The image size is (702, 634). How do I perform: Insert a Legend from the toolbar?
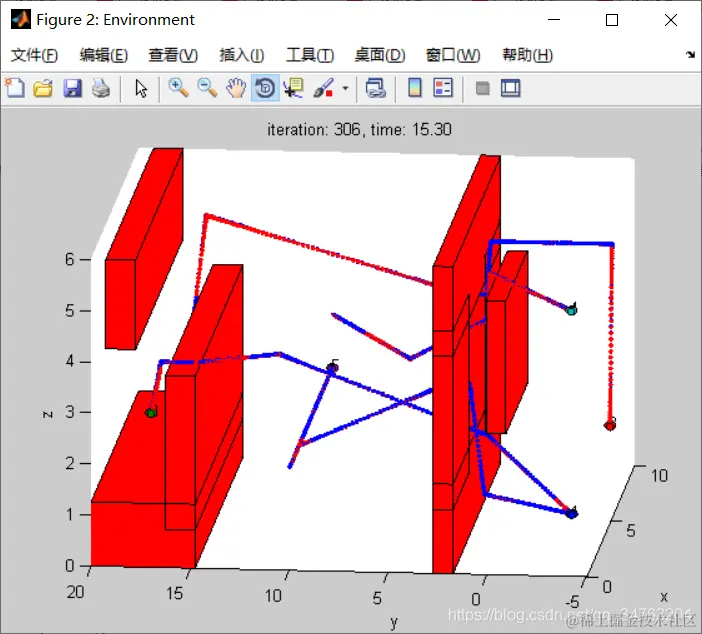[443, 88]
